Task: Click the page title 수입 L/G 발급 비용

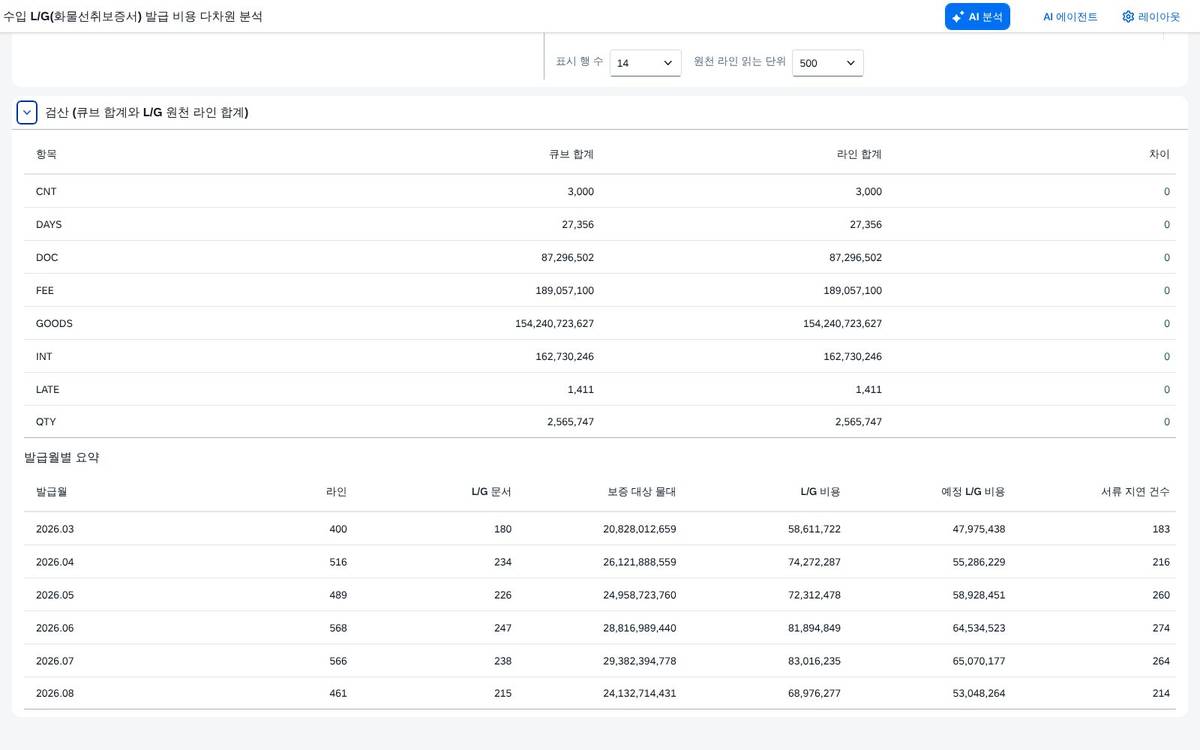Action: point(133,17)
